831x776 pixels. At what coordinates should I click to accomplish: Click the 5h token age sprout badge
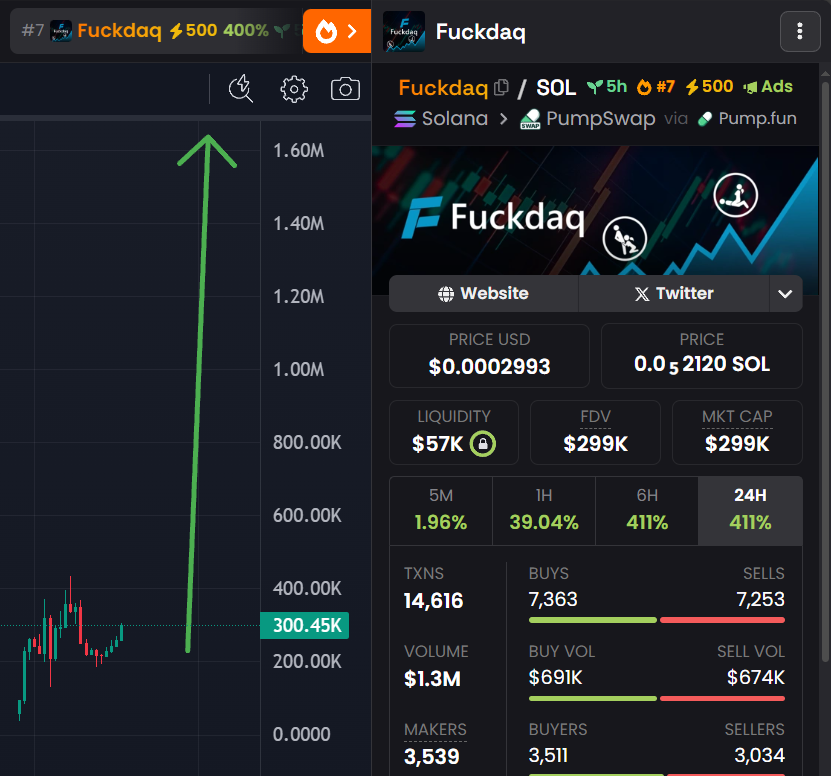point(607,86)
